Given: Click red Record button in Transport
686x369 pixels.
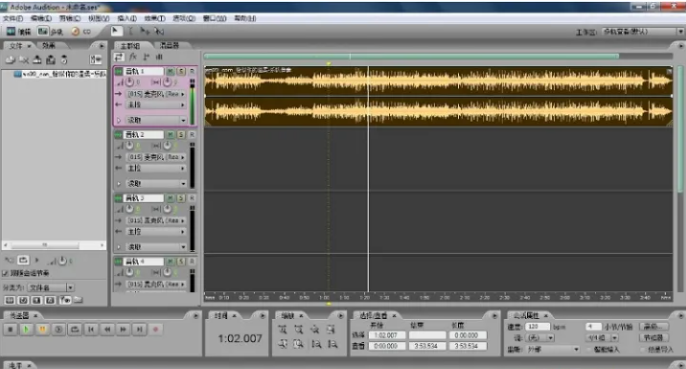Looking at the screenshot, I should [x=155, y=329].
